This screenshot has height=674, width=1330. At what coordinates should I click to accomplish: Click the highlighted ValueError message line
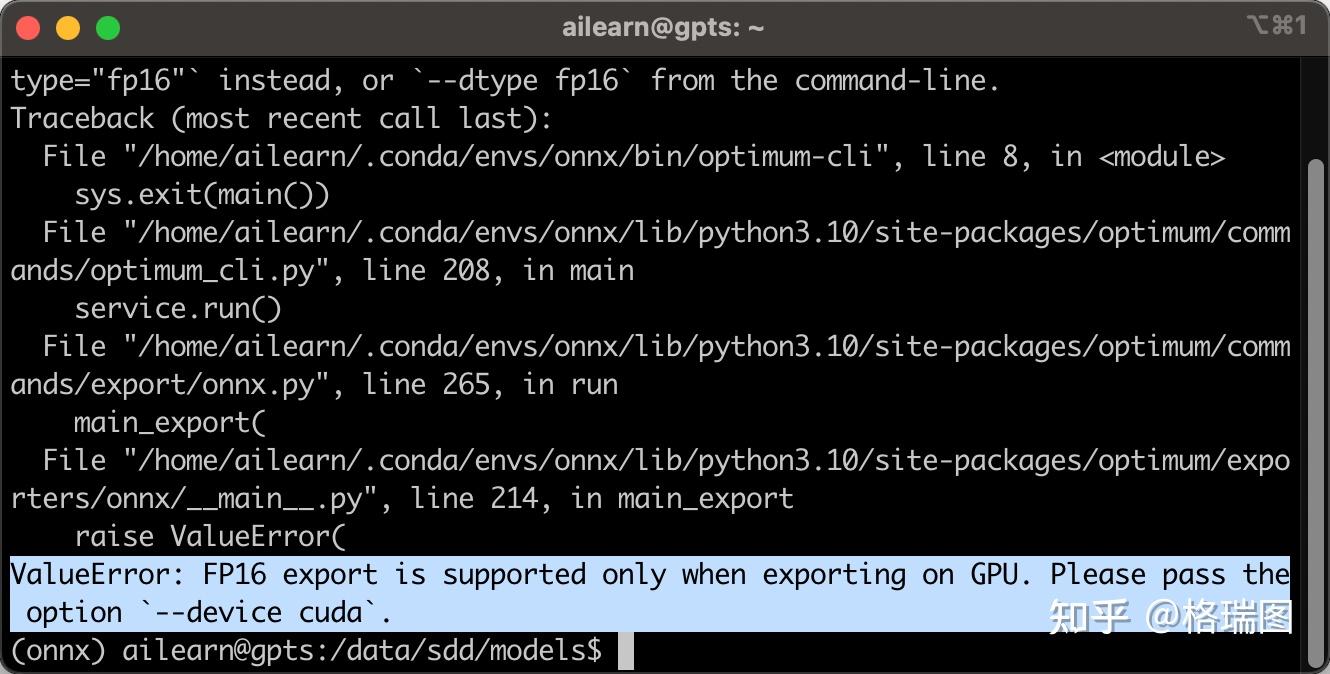[x=650, y=575]
